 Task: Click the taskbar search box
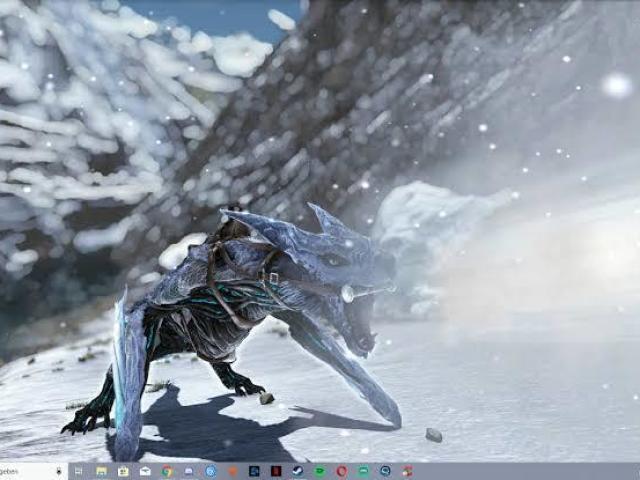pos(33,471)
